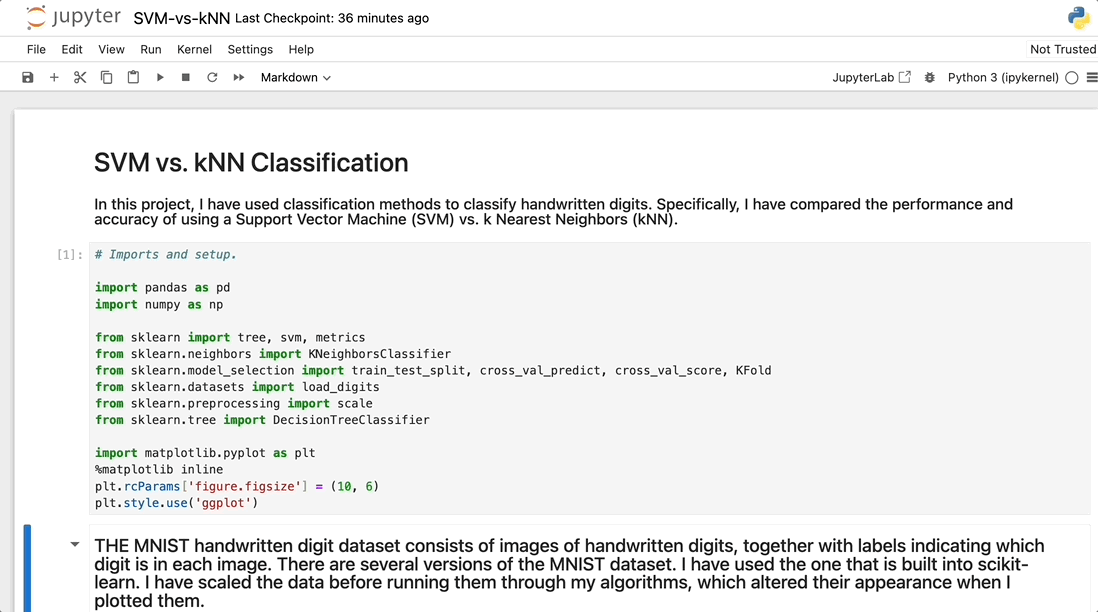Click the MNIST dataset description paragraph
1098x612 pixels.
click(569, 573)
